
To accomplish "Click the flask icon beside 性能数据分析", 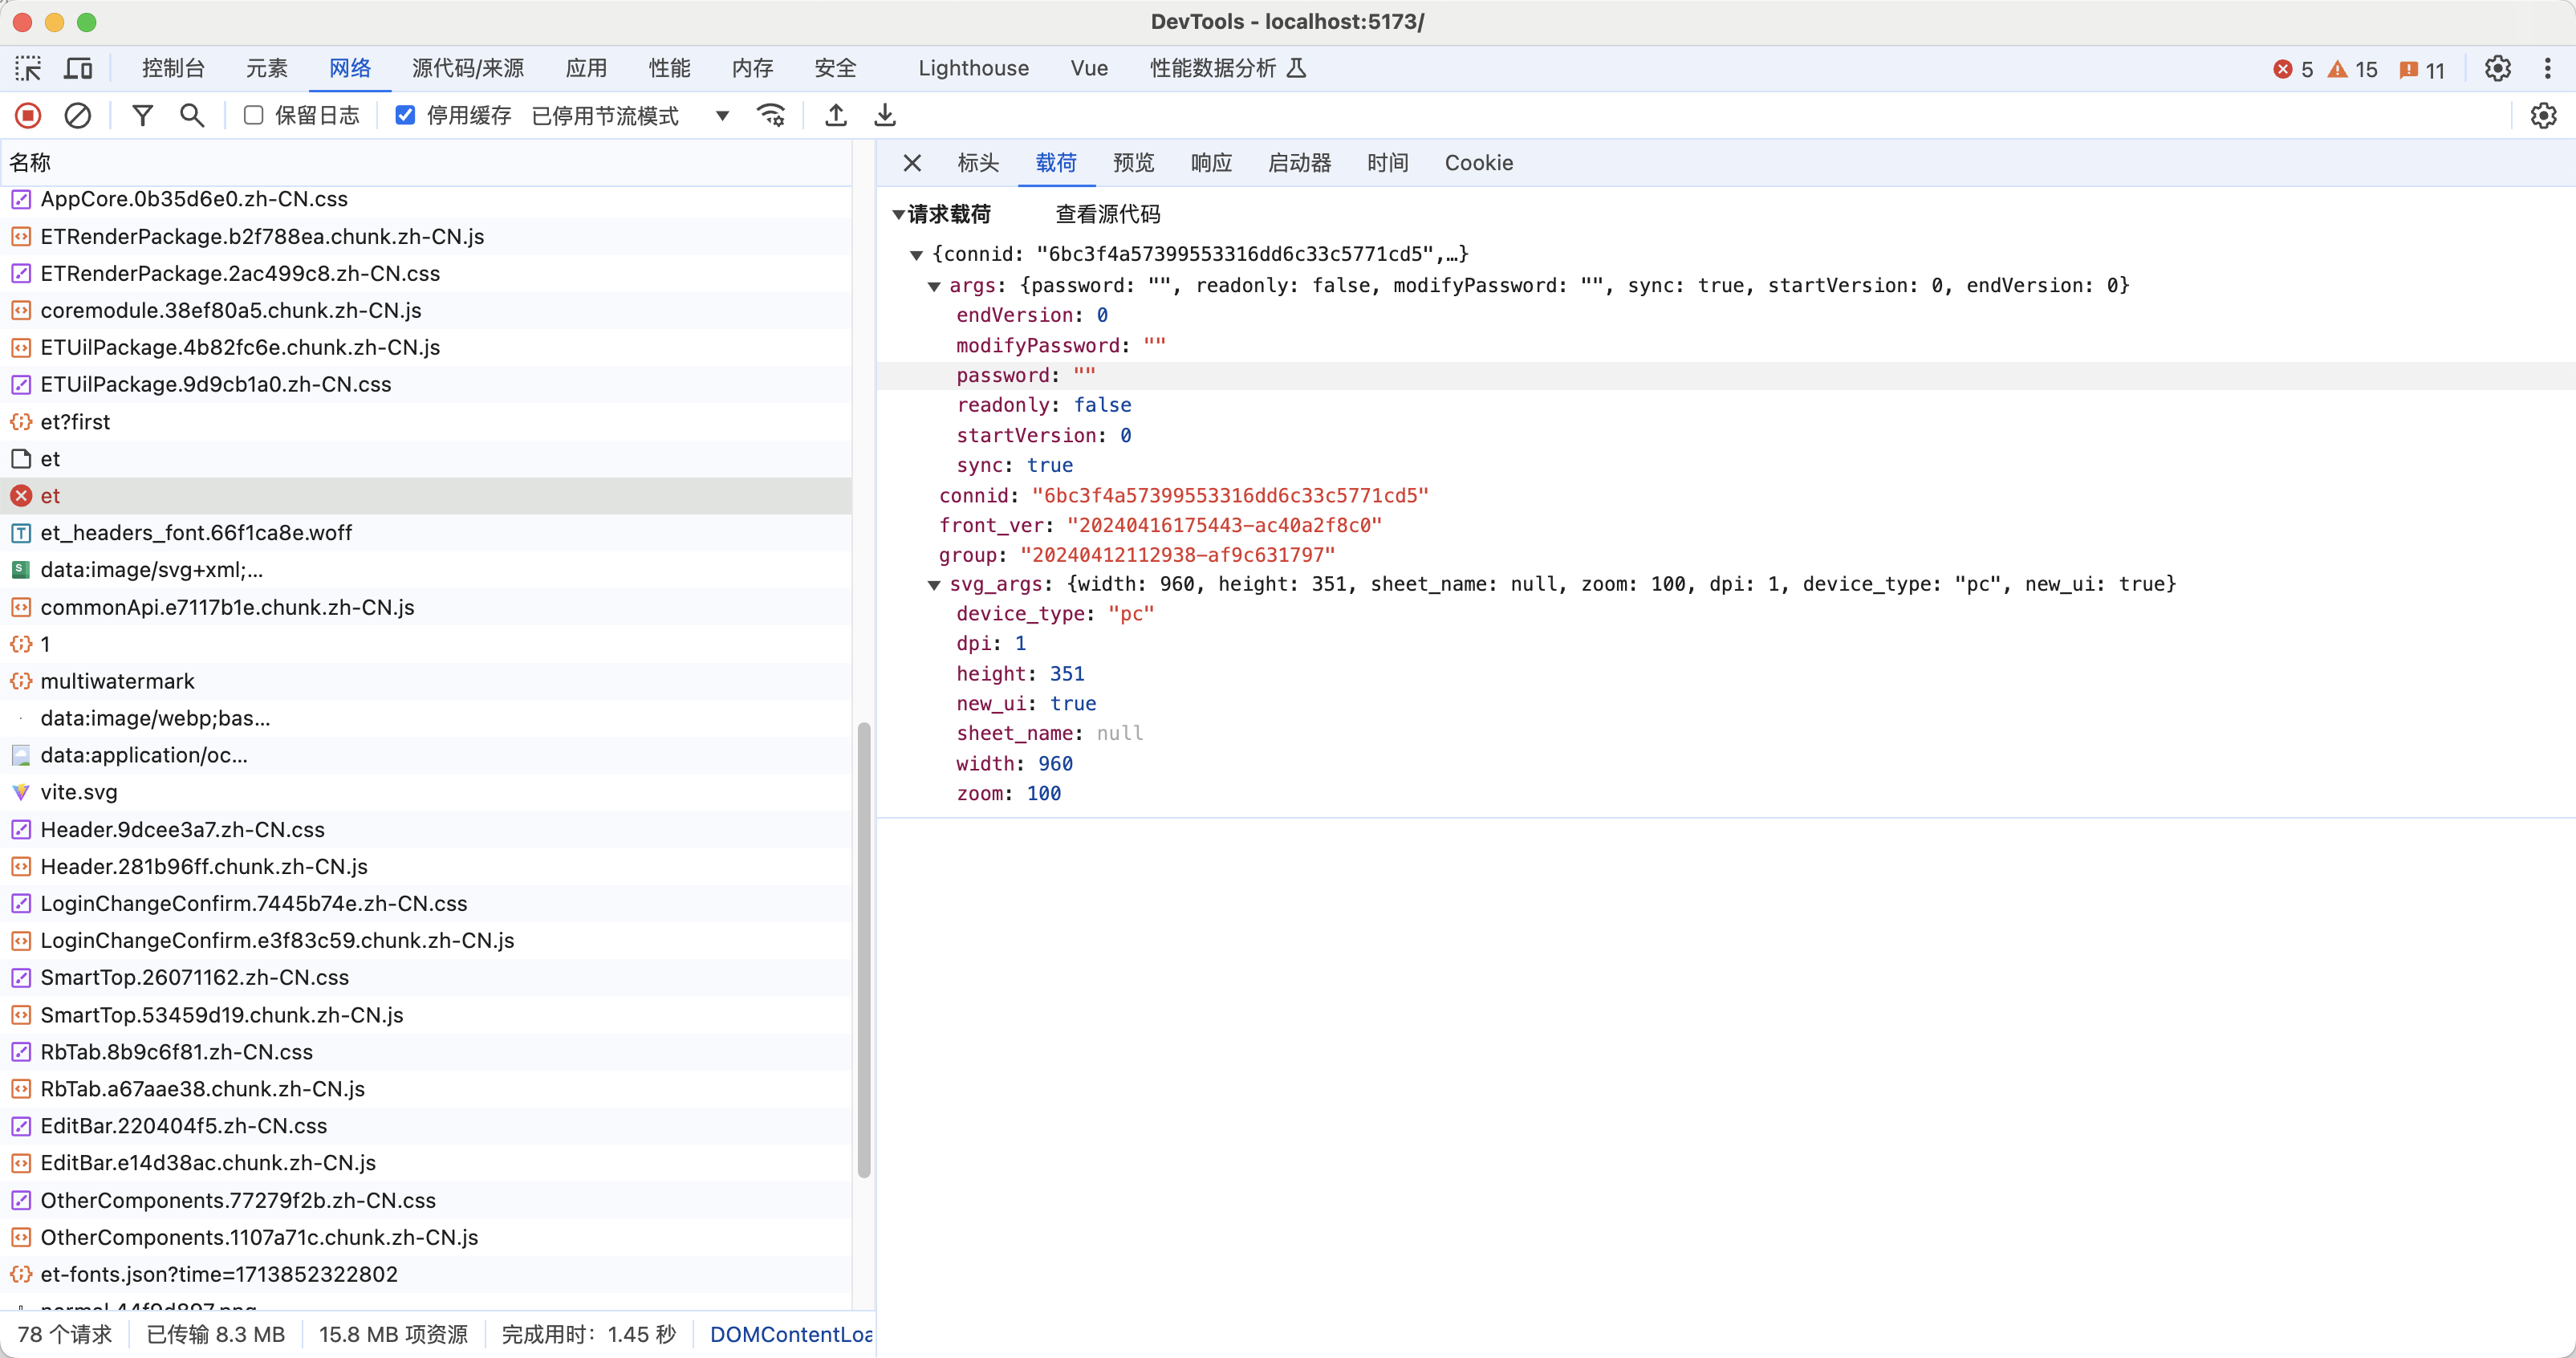I will (1296, 68).
